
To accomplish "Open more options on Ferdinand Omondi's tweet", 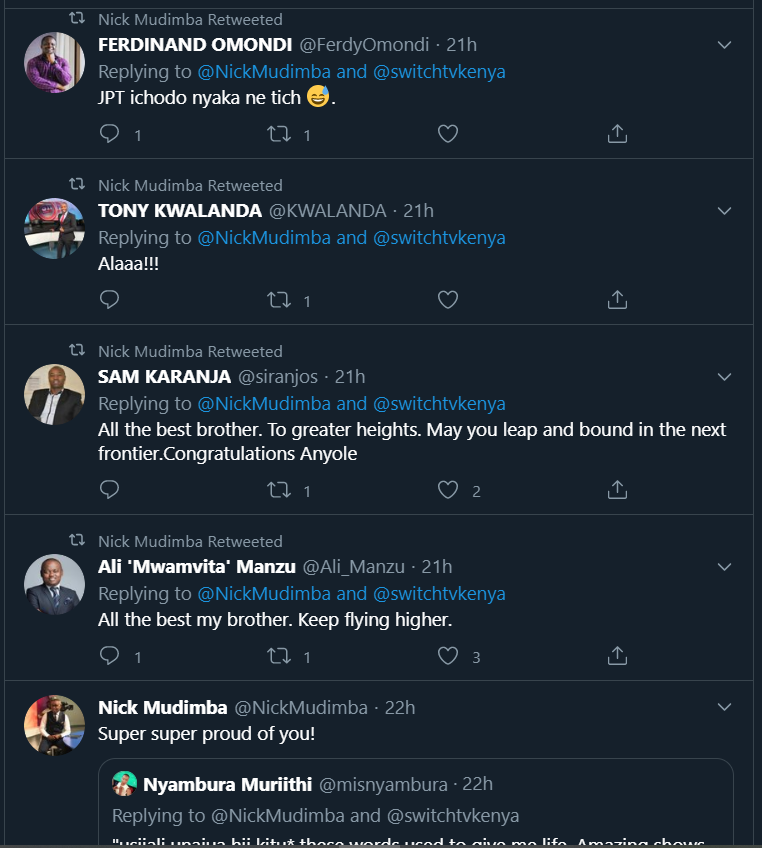I will (x=725, y=45).
